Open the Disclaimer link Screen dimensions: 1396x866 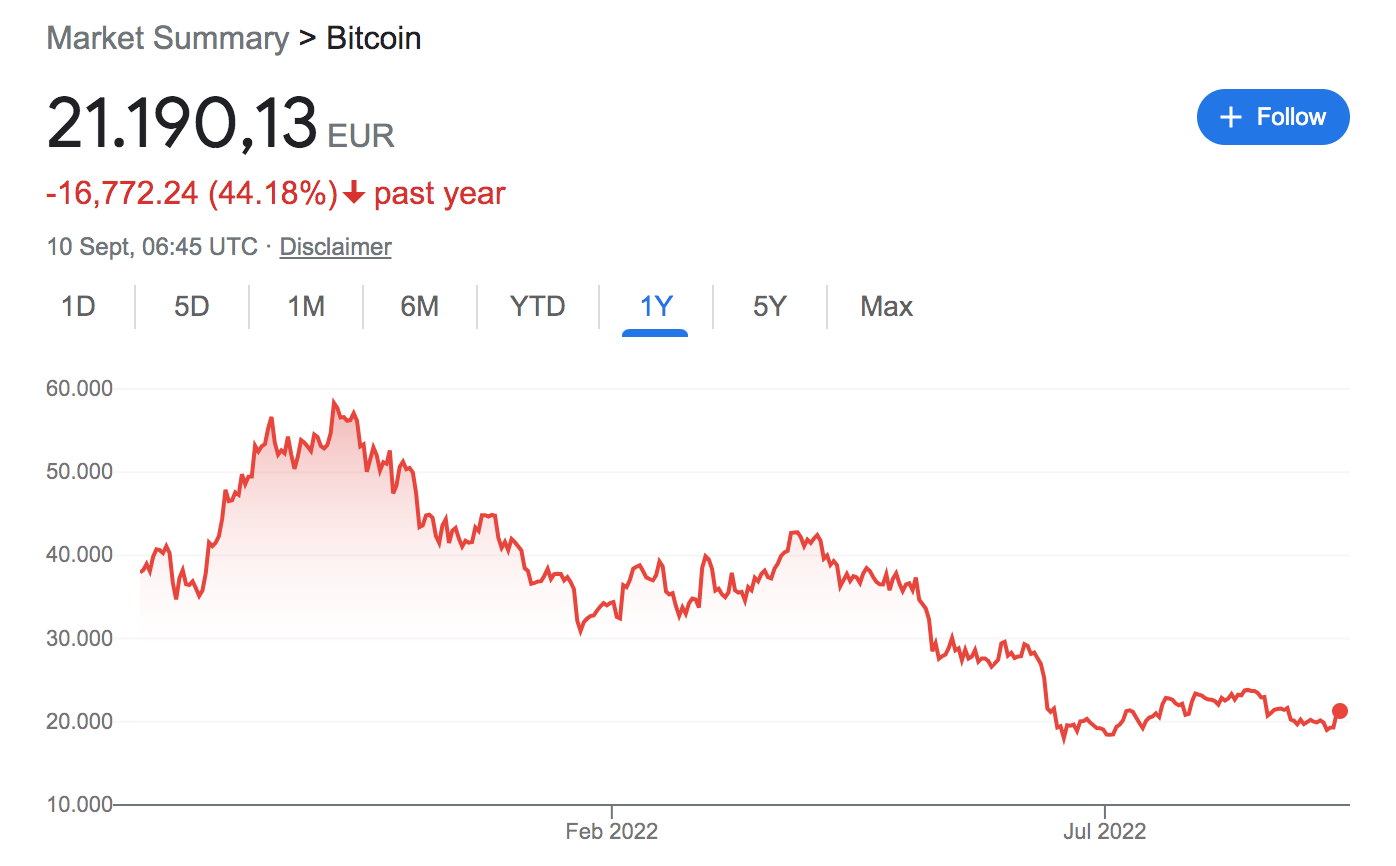[x=335, y=246]
